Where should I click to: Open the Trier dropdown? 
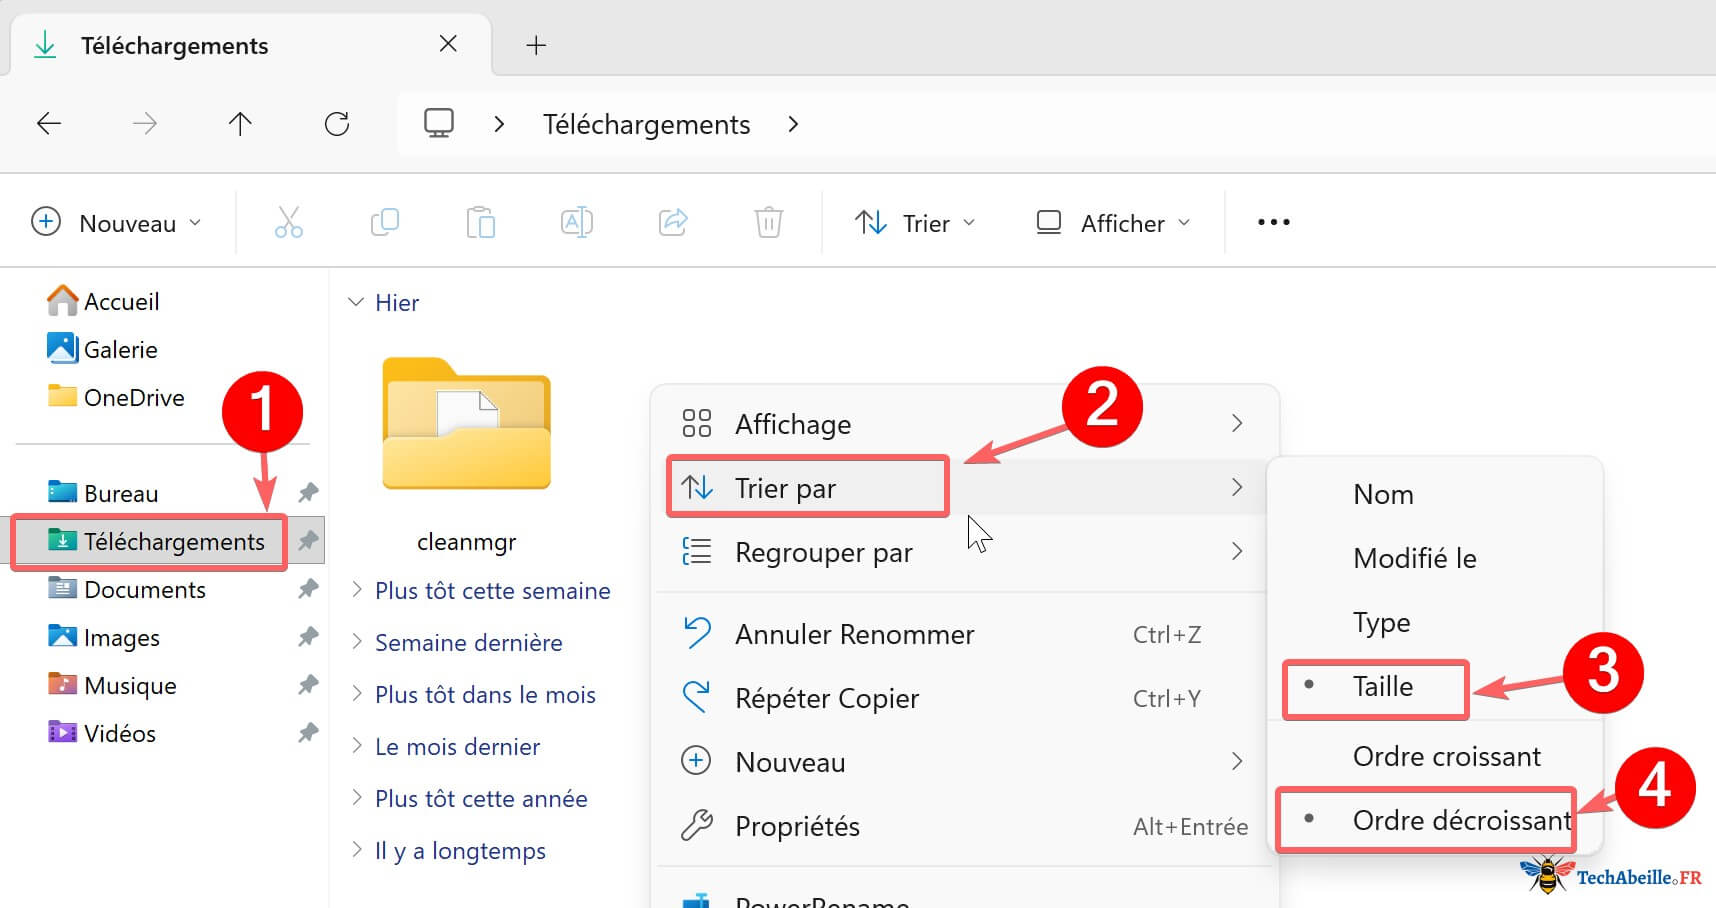tap(914, 222)
